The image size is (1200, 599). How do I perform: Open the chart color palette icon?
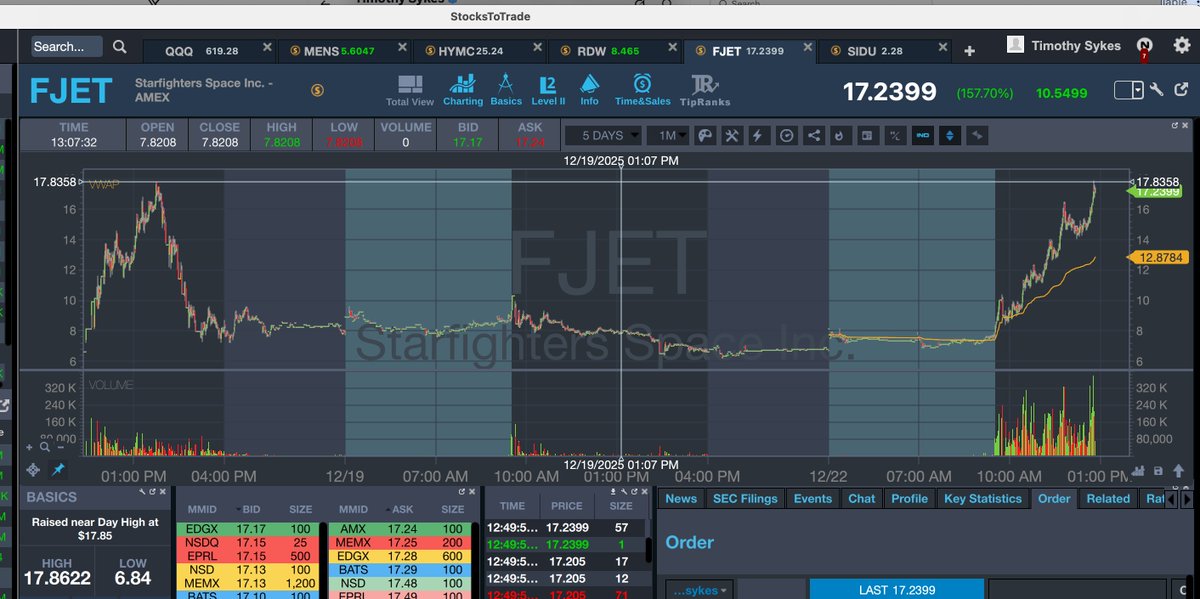(704, 135)
